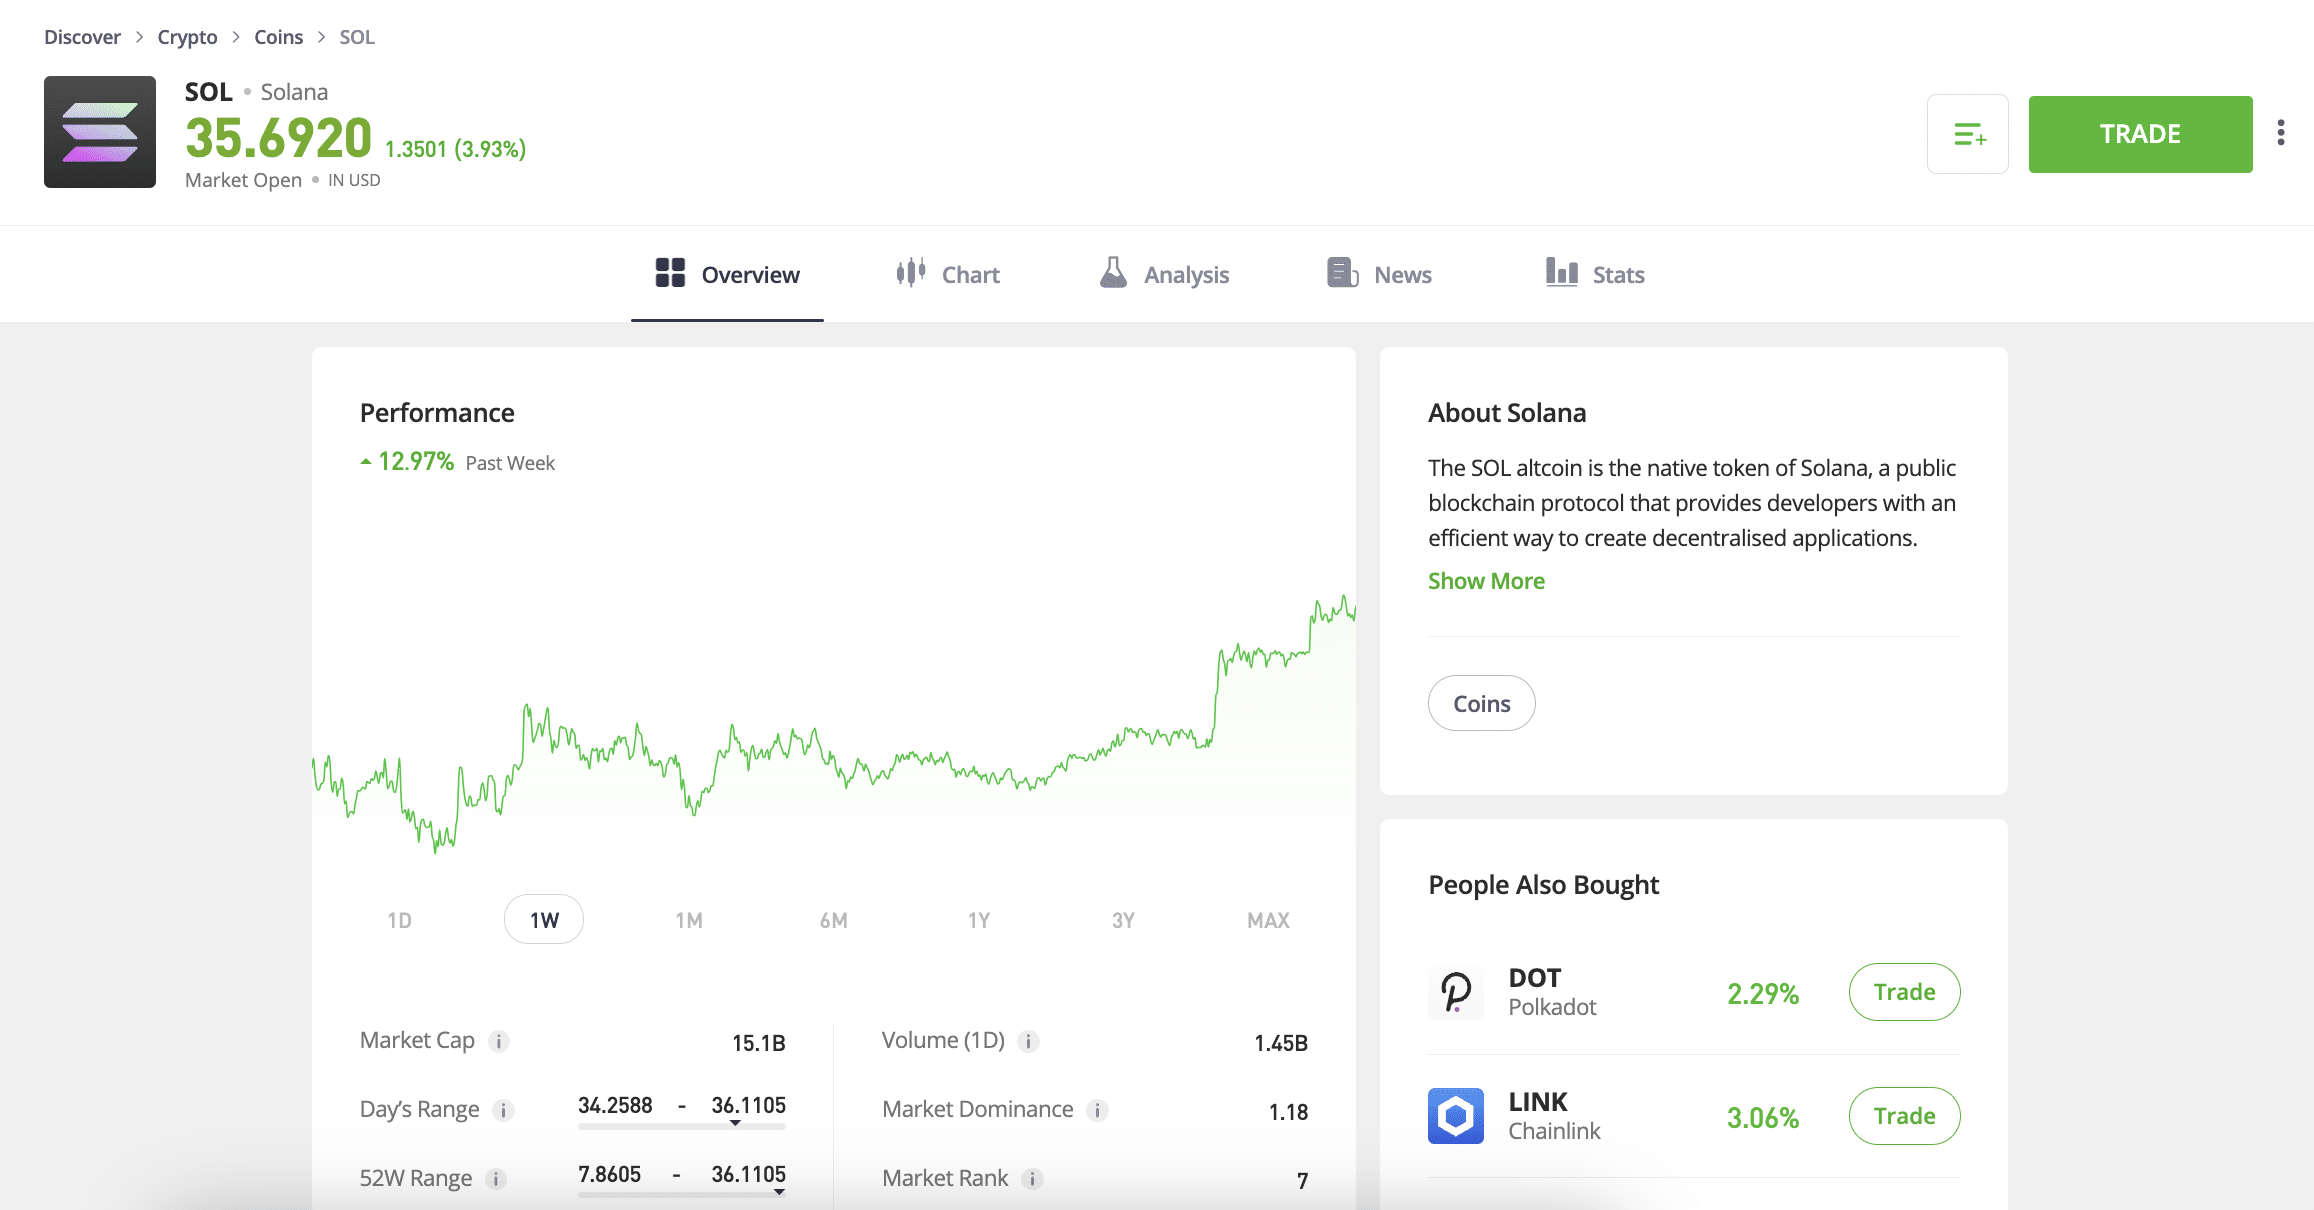Go to Coins breadcrumb link
Screen dimensions: 2314x1210
278,37
